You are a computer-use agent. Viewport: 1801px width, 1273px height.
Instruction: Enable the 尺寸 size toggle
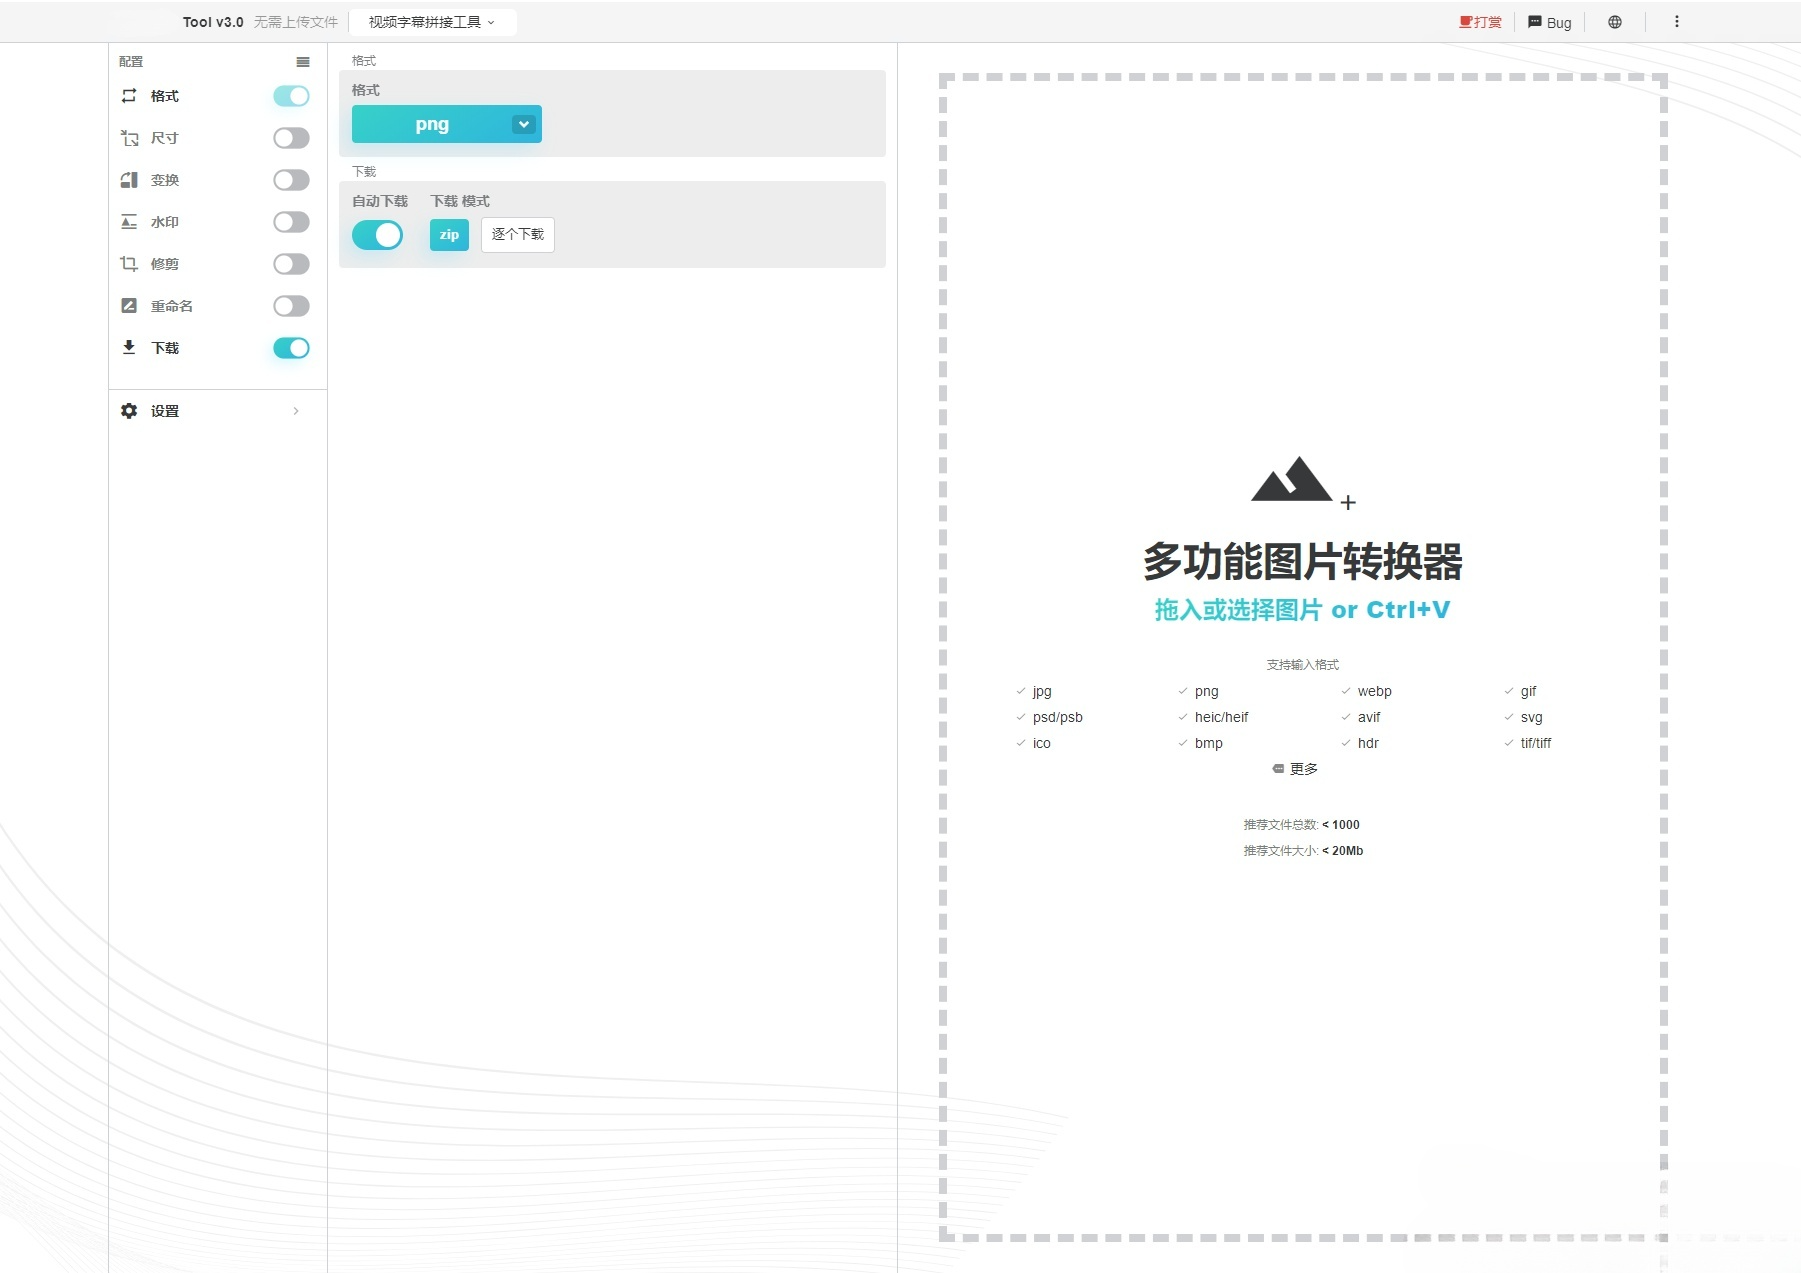(291, 138)
